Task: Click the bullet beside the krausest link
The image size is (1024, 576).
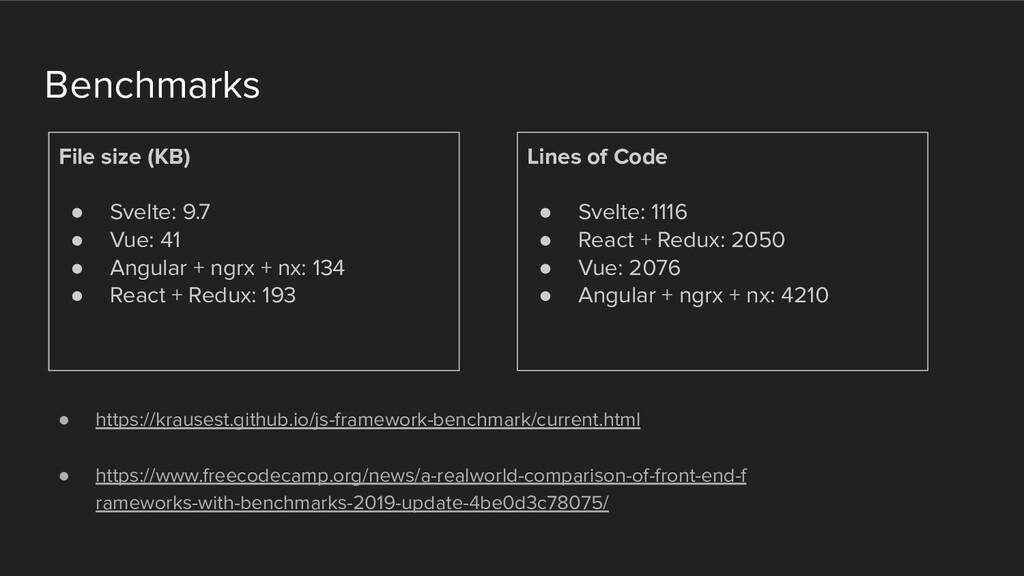Action: (x=64, y=420)
